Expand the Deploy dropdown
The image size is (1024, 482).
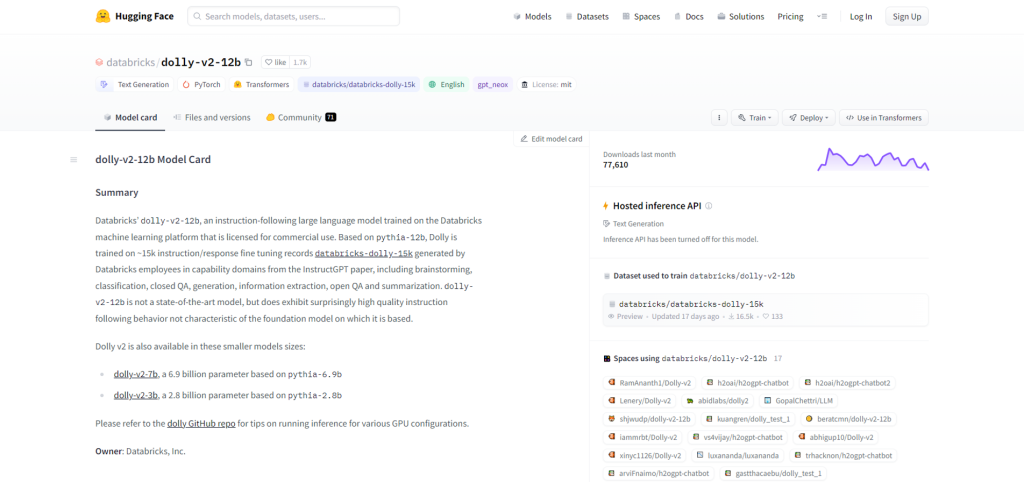(x=808, y=117)
